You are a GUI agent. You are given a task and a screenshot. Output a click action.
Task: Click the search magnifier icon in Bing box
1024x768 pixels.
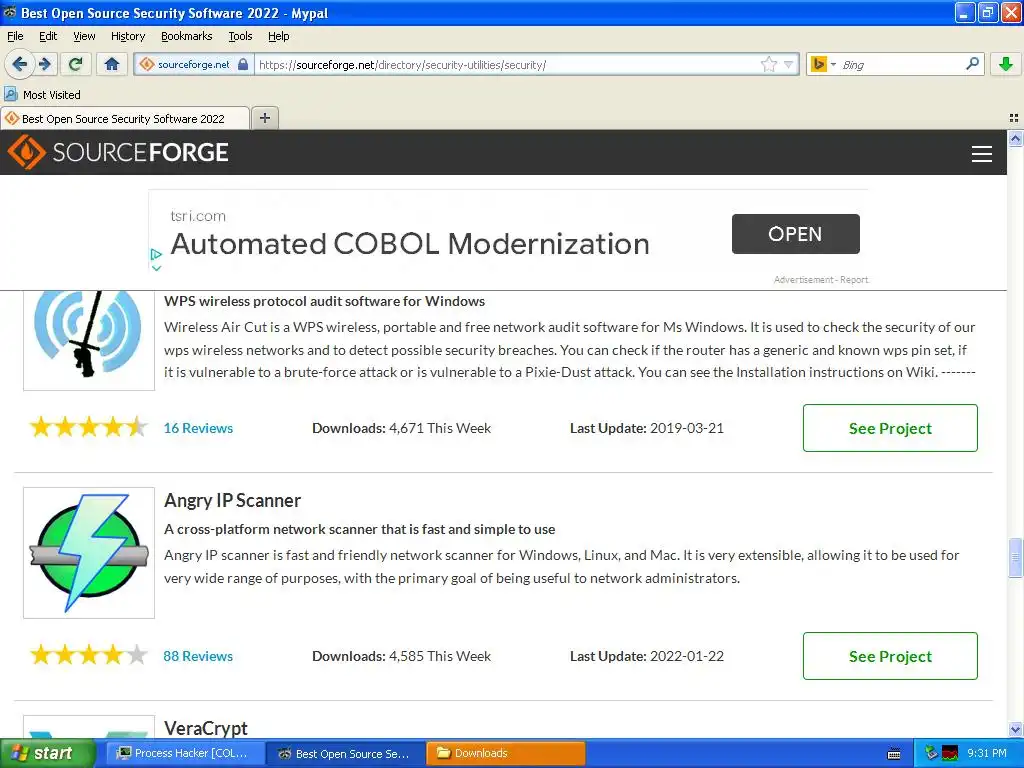[972, 64]
